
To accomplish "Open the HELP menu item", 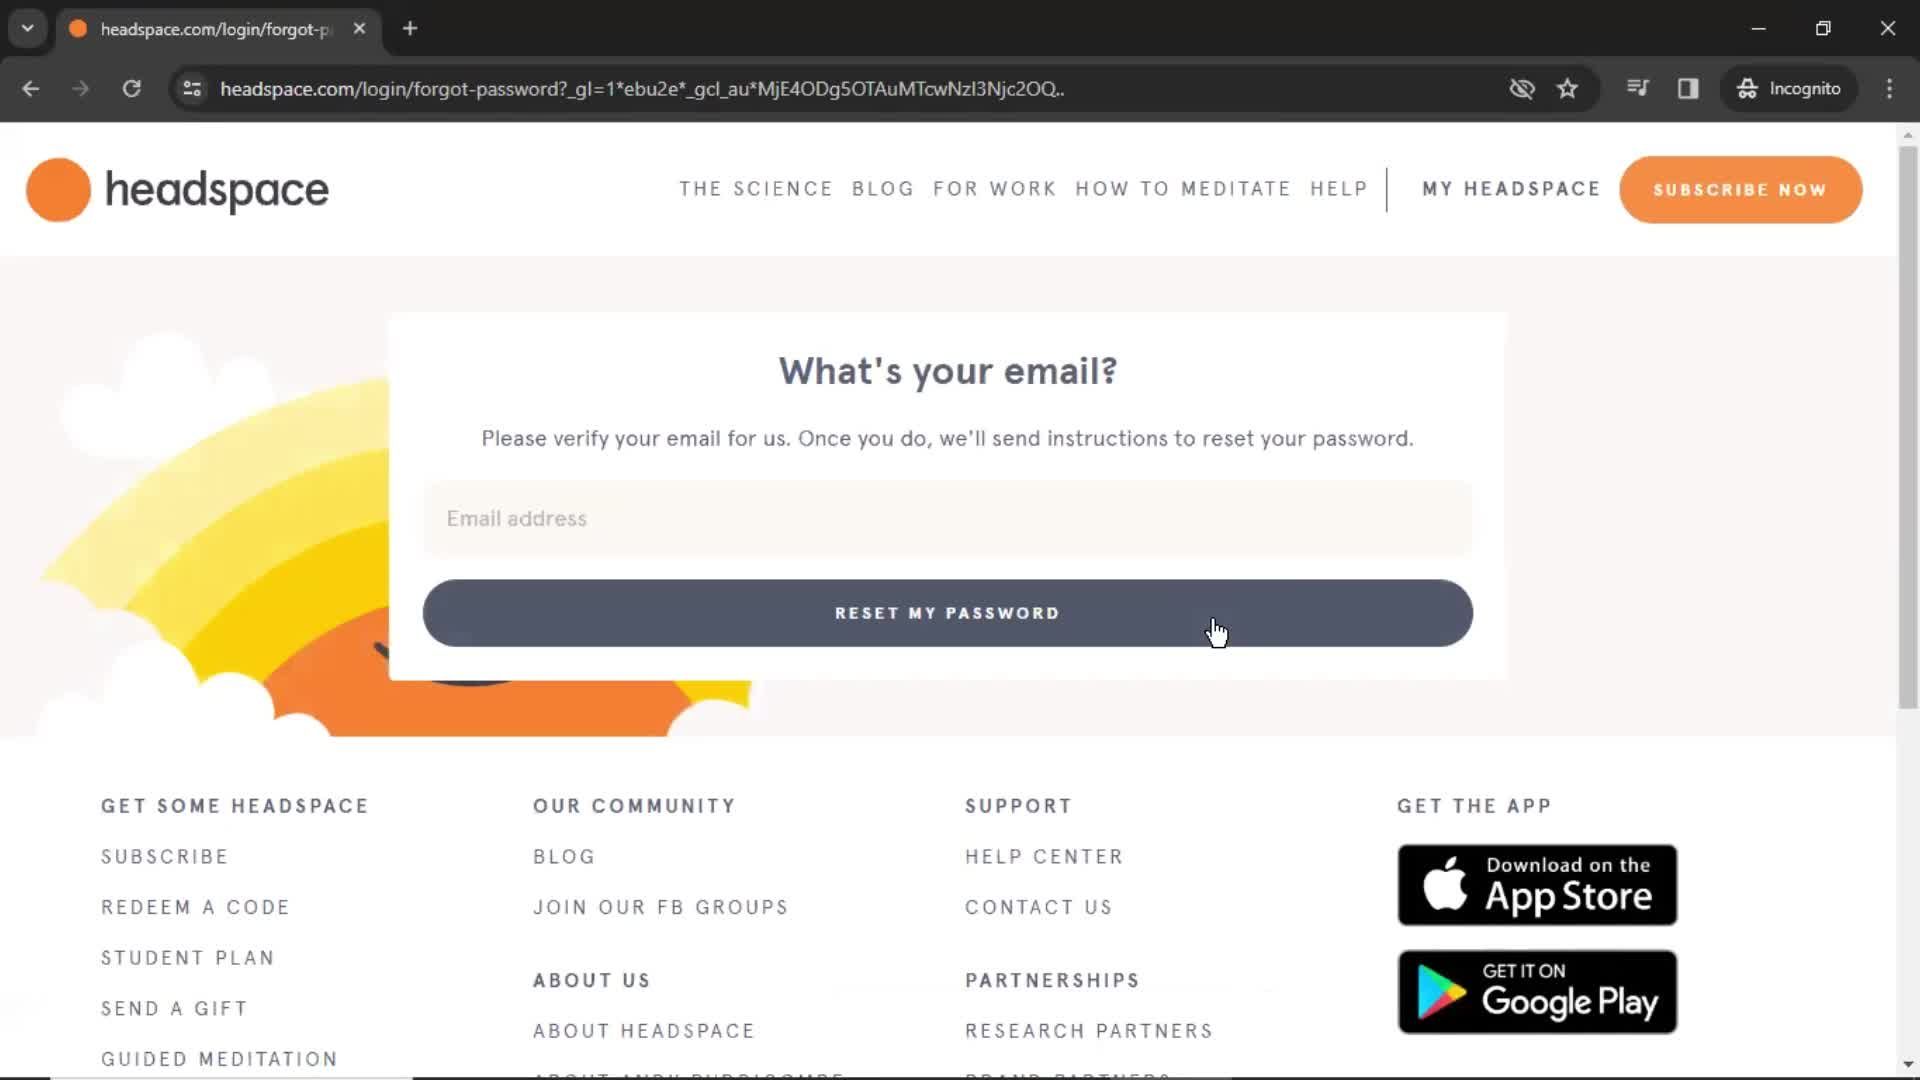I will [x=1338, y=189].
